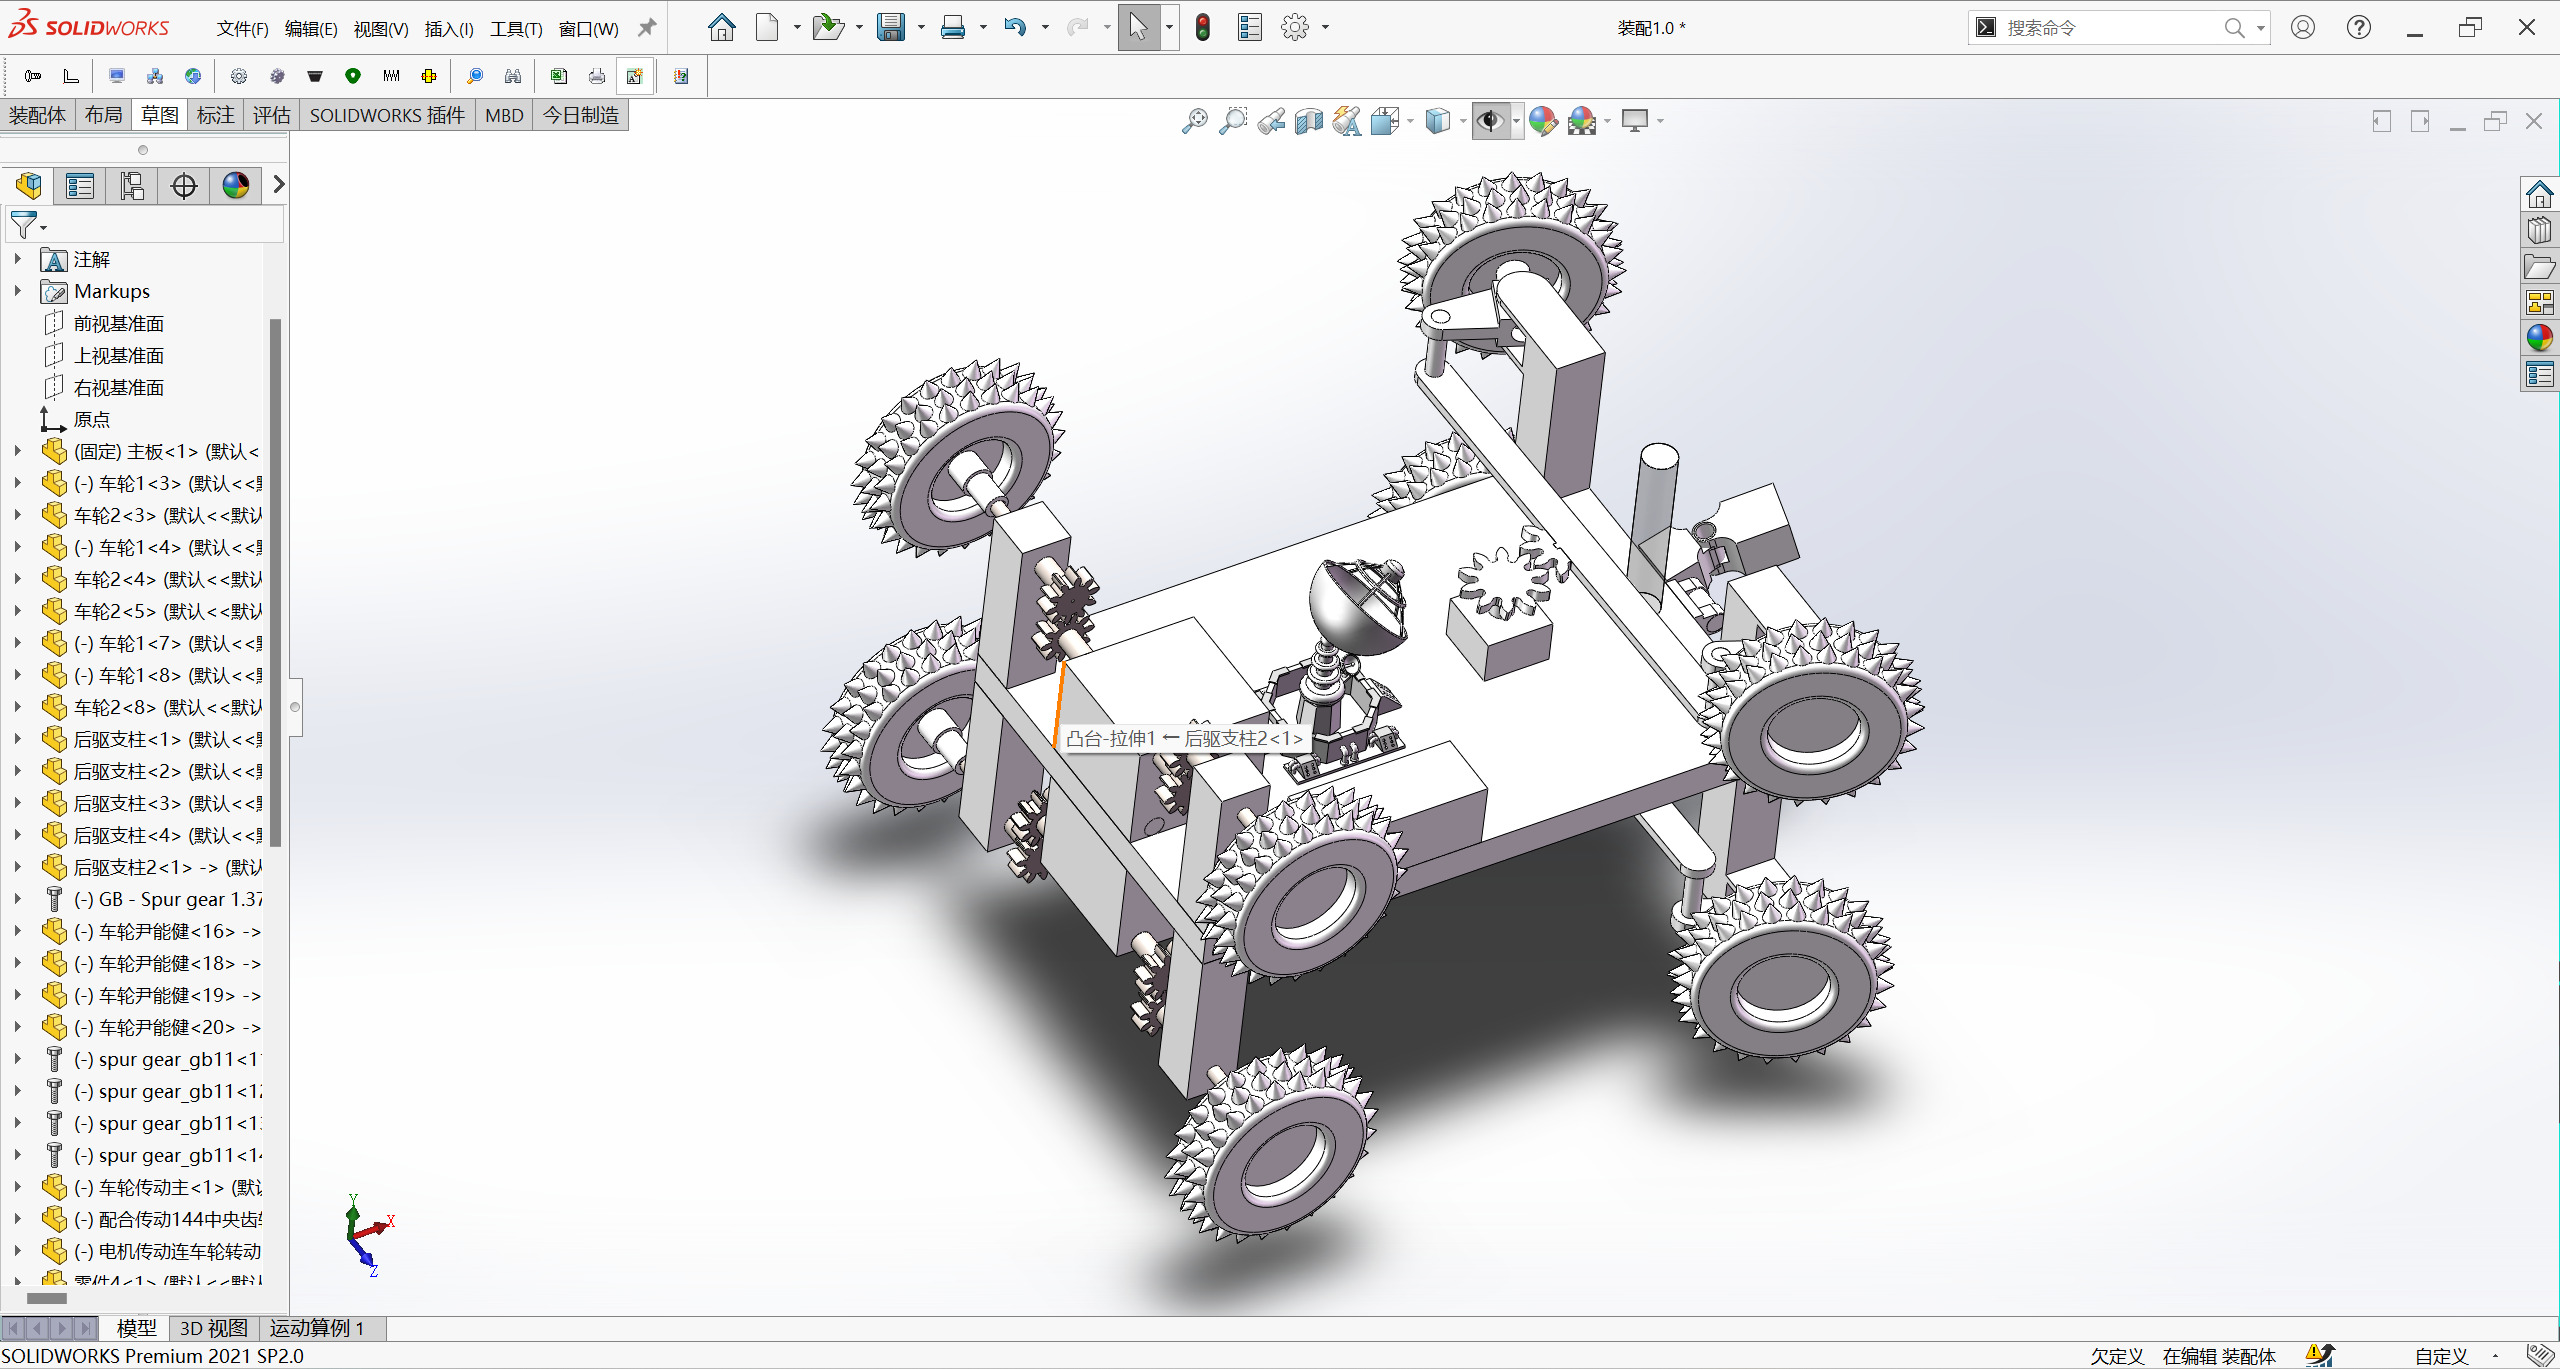Click the Display Style cube icon

[x=1437, y=121]
